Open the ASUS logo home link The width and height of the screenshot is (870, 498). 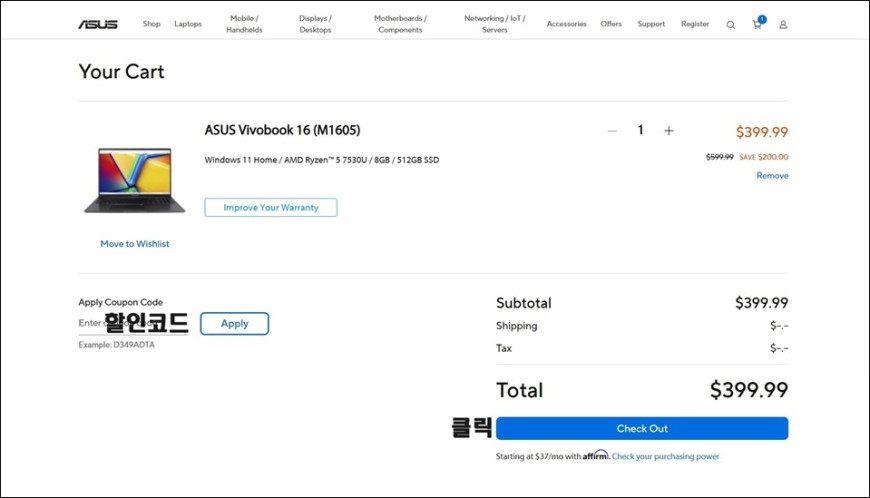[98, 24]
